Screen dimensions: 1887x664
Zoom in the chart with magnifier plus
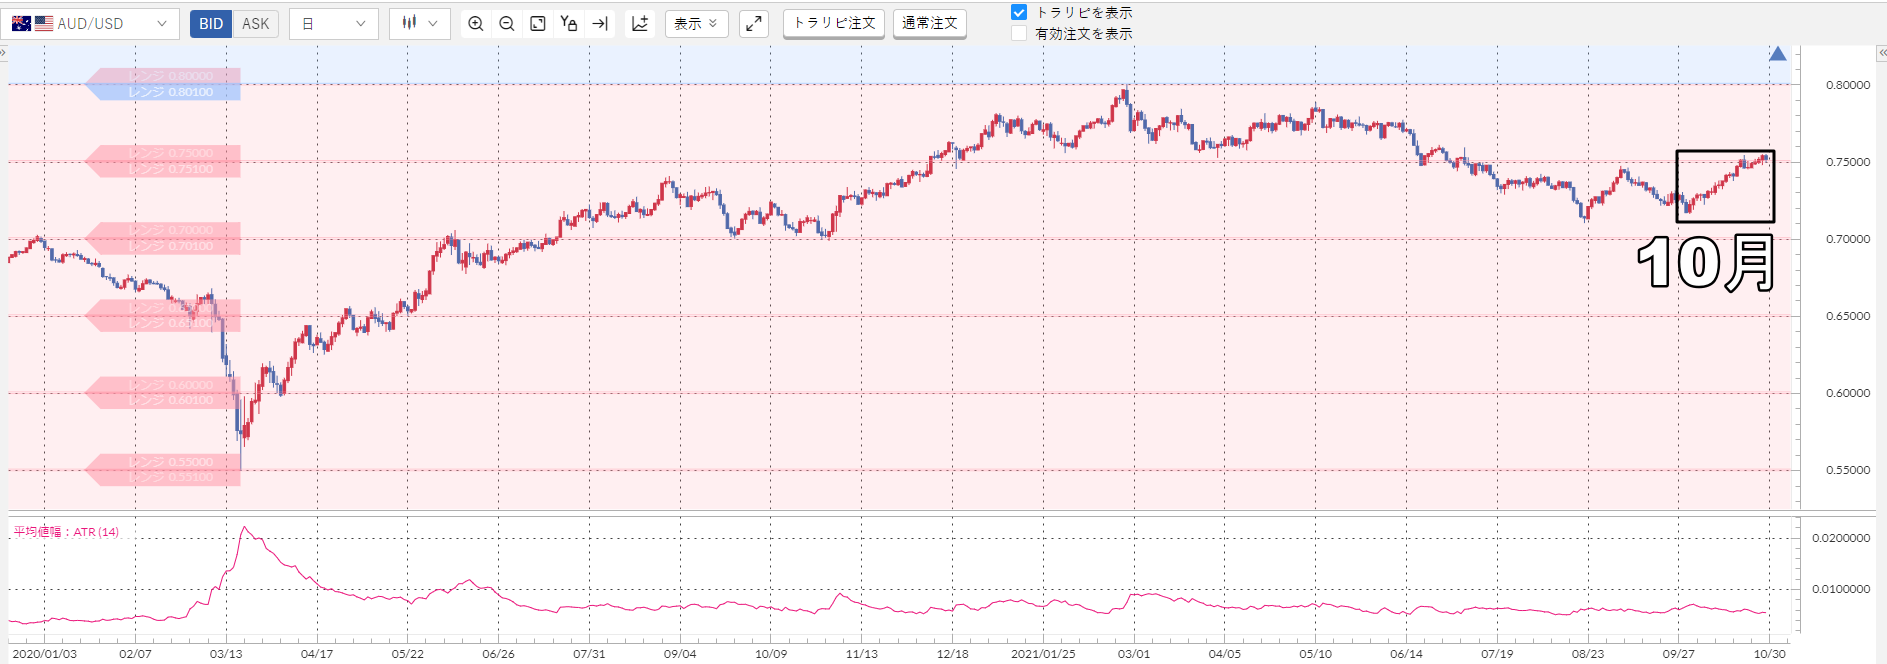(x=476, y=23)
